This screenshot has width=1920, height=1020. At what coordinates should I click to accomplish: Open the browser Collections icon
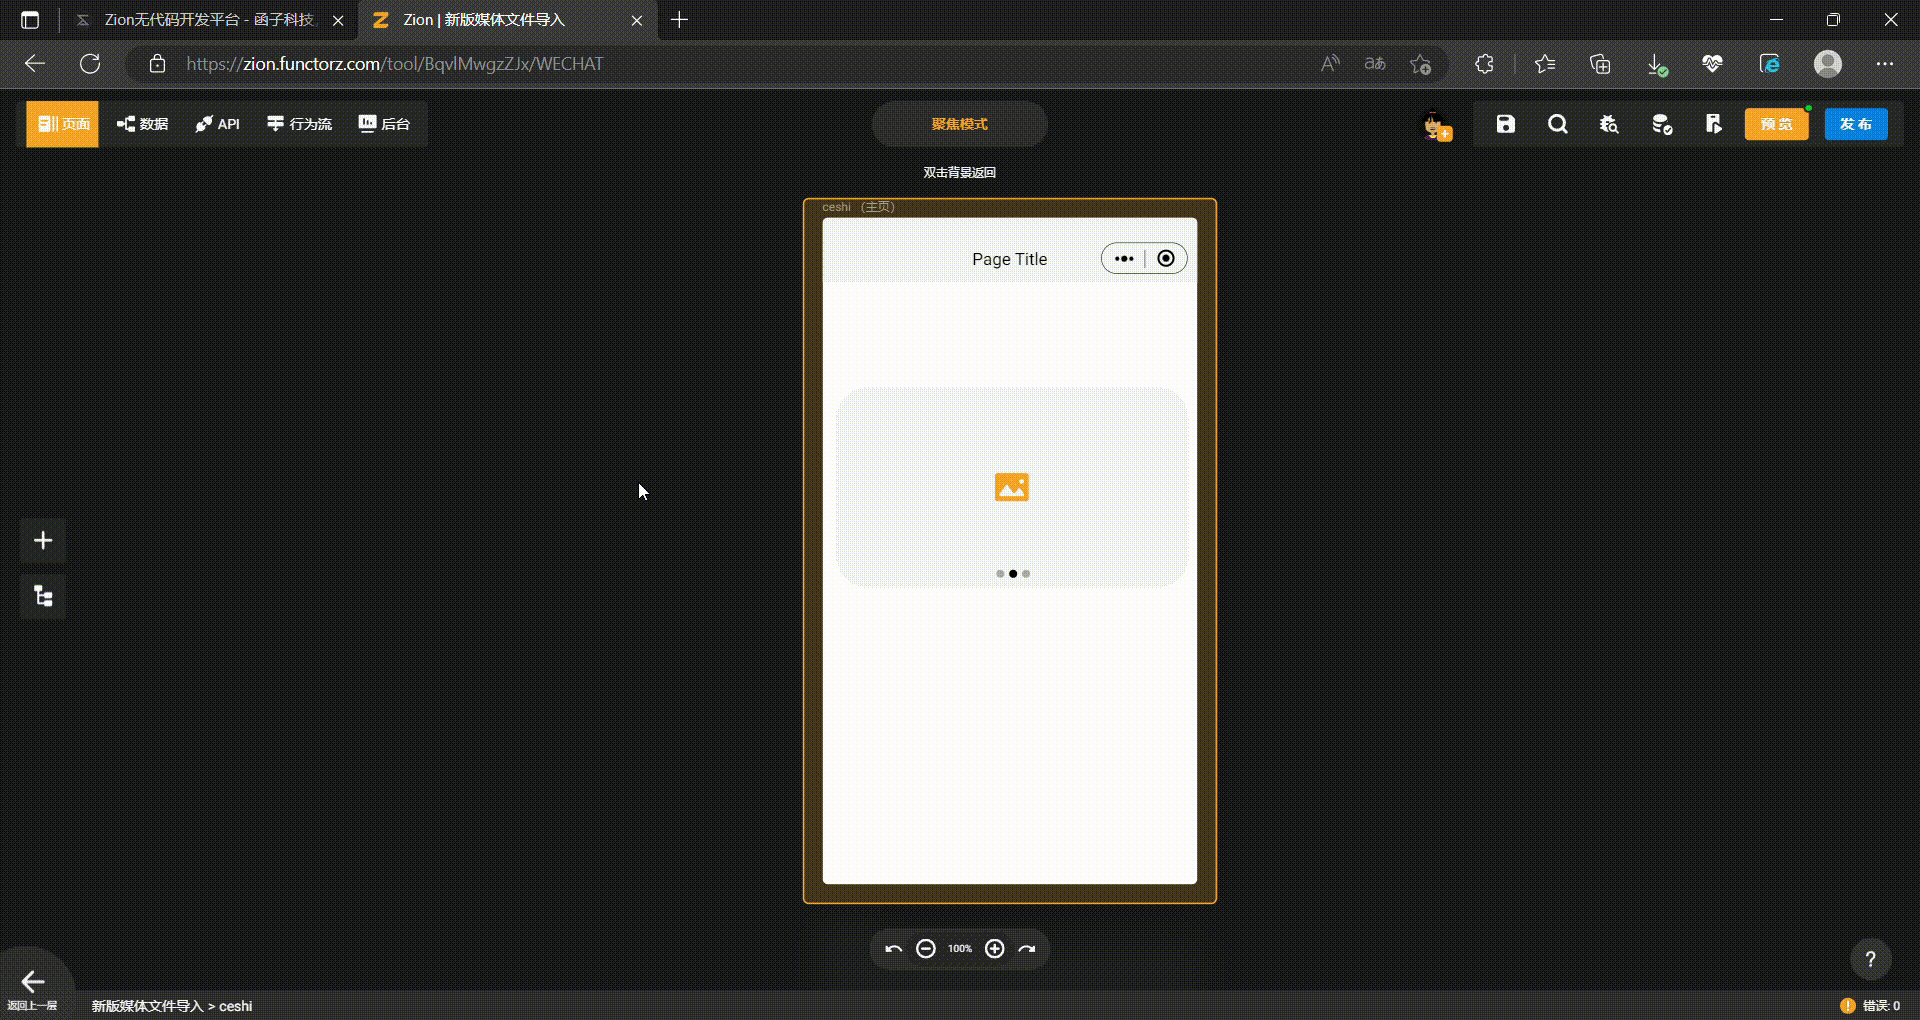pos(1600,64)
